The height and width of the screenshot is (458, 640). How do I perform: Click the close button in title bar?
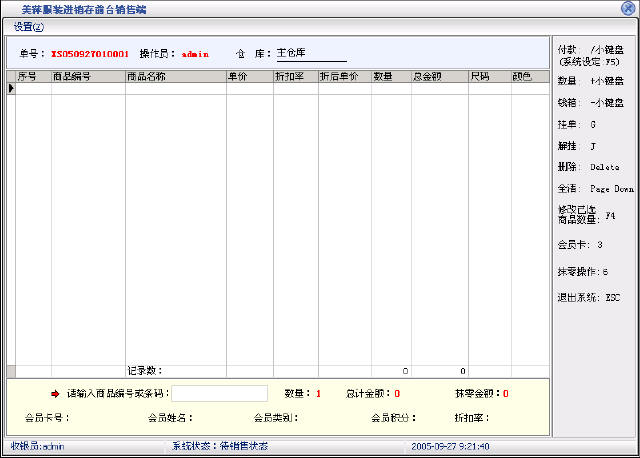[627, 8]
